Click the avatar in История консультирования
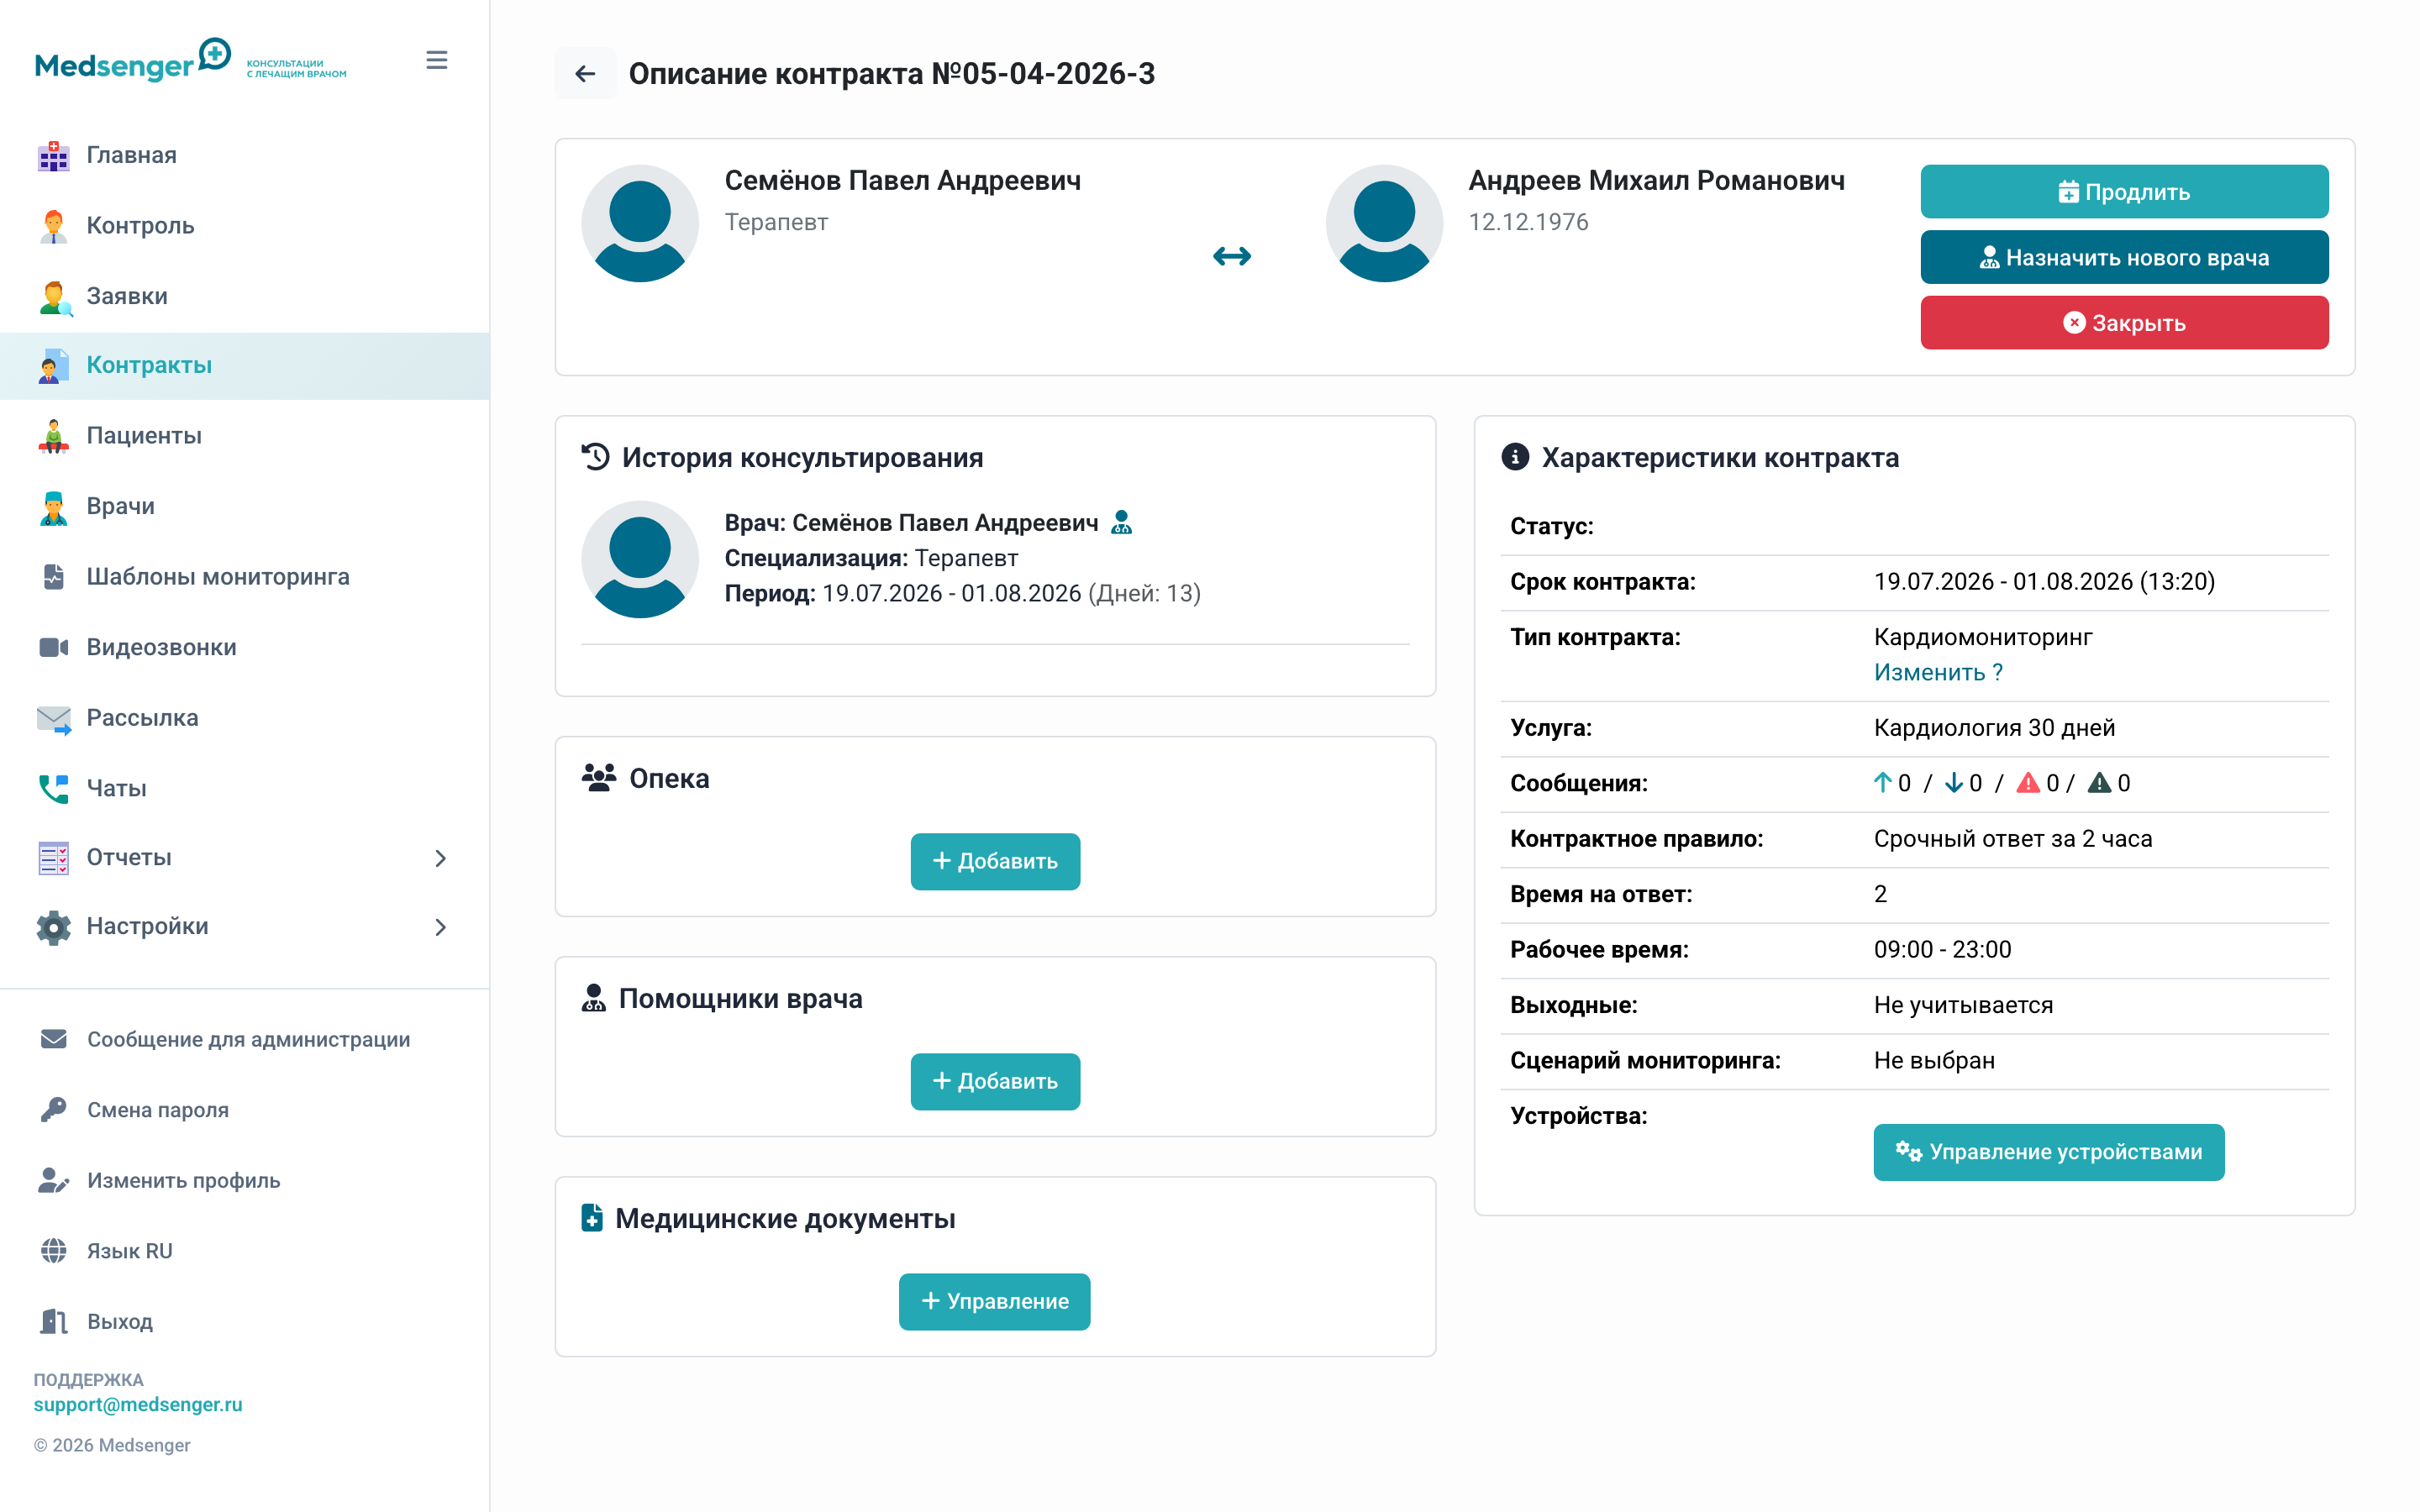2420x1512 pixels. tap(640, 559)
